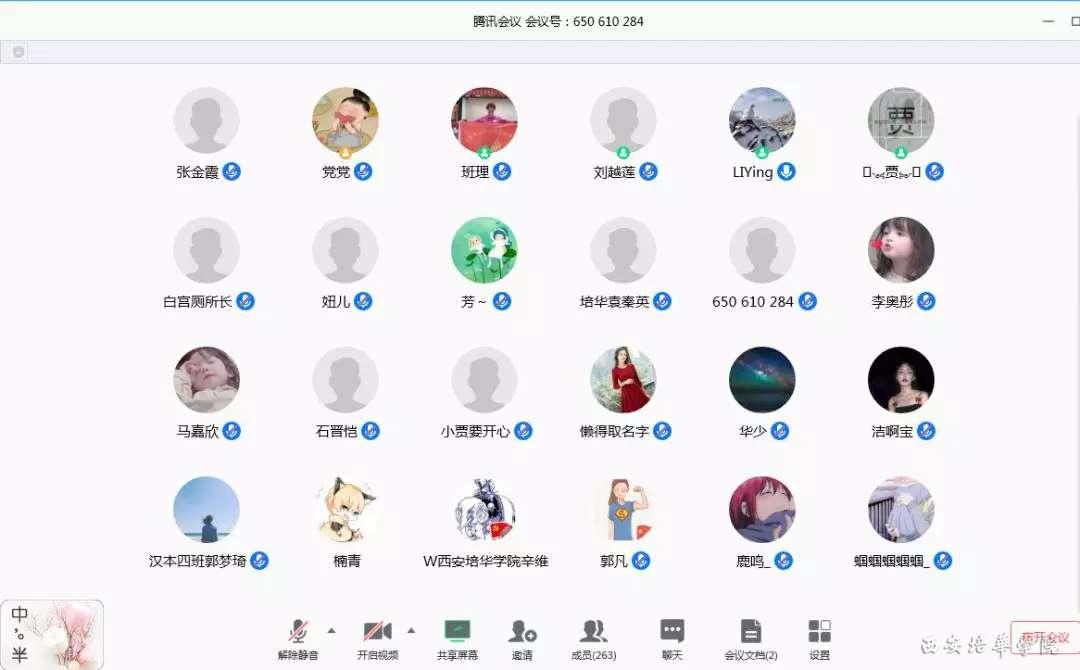Click microphone icon beside LIYing
Screen dimensions: 1080x670
point(787,172)
